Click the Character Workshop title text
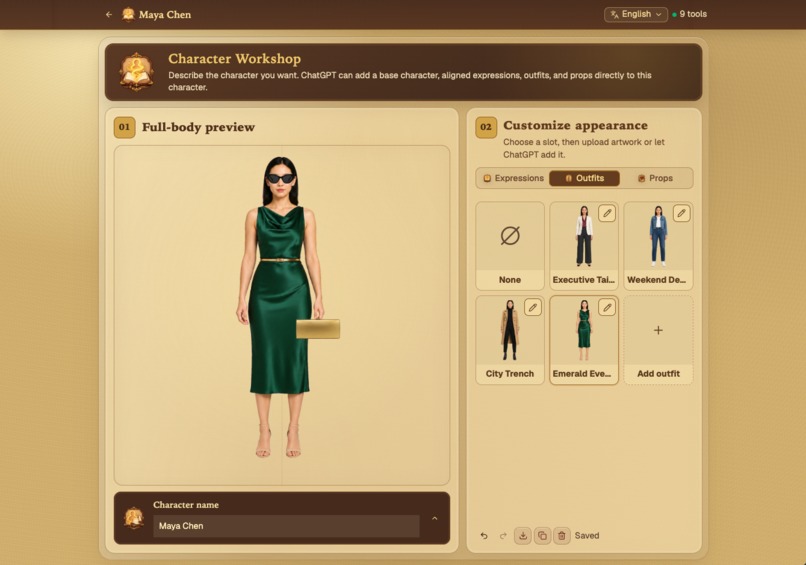This screenshot has width=806, height=565. pos(234,59)
